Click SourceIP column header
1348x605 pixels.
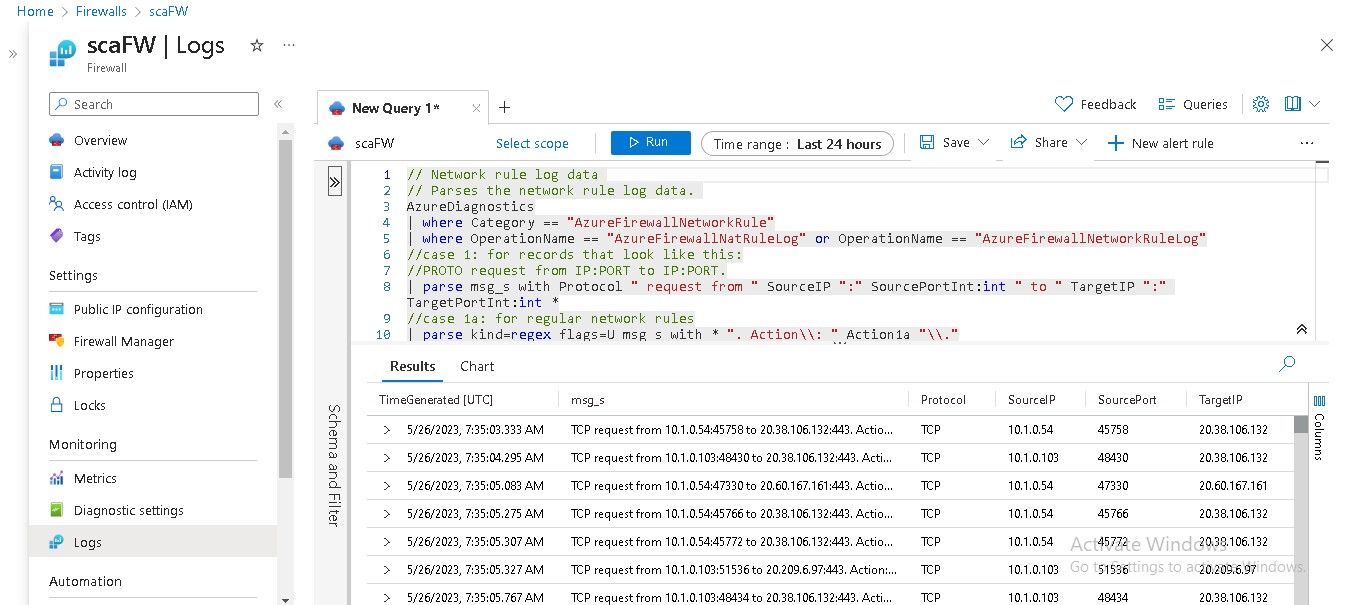point(1031,400)
